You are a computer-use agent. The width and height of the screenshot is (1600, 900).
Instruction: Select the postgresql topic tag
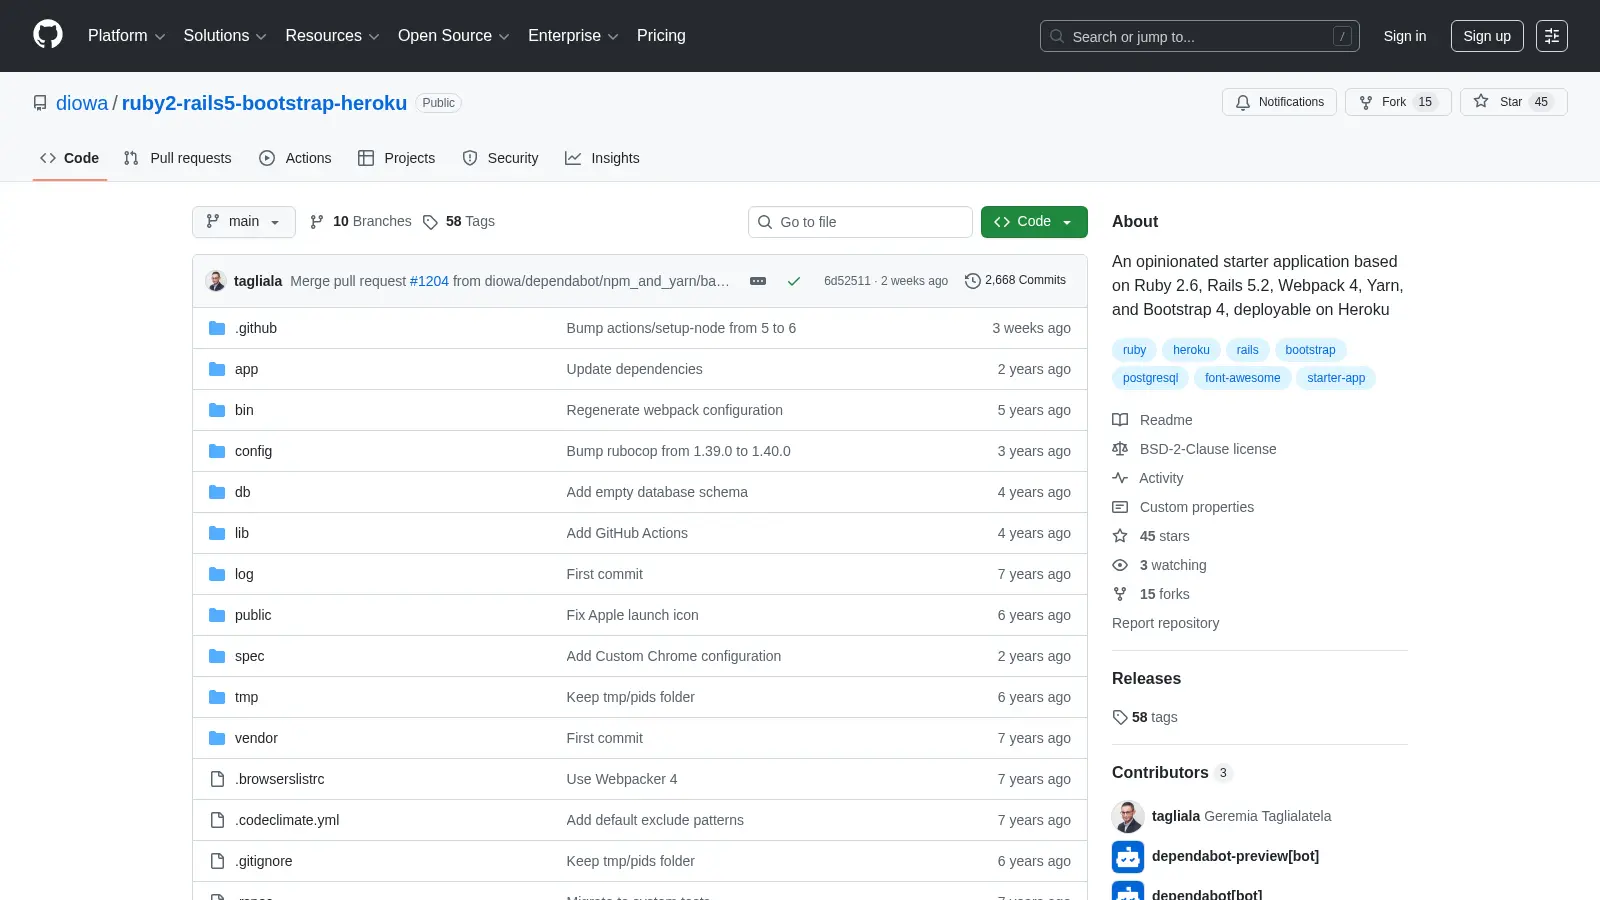point(1150,378)
